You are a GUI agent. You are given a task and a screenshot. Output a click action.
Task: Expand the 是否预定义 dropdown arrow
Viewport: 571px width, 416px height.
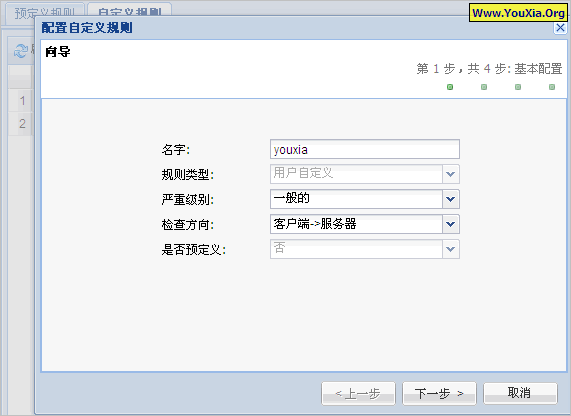[450, 249]
